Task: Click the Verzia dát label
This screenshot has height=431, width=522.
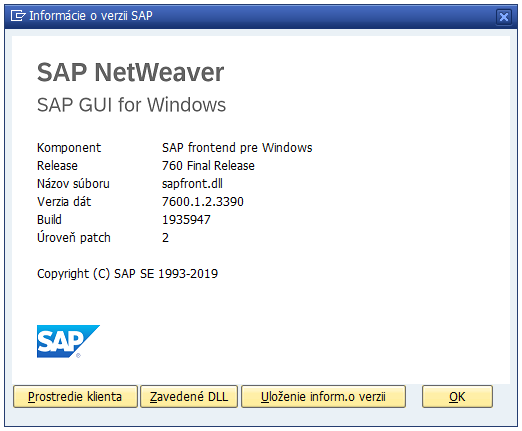Action: pyautogui.click(x=64, y=202)
